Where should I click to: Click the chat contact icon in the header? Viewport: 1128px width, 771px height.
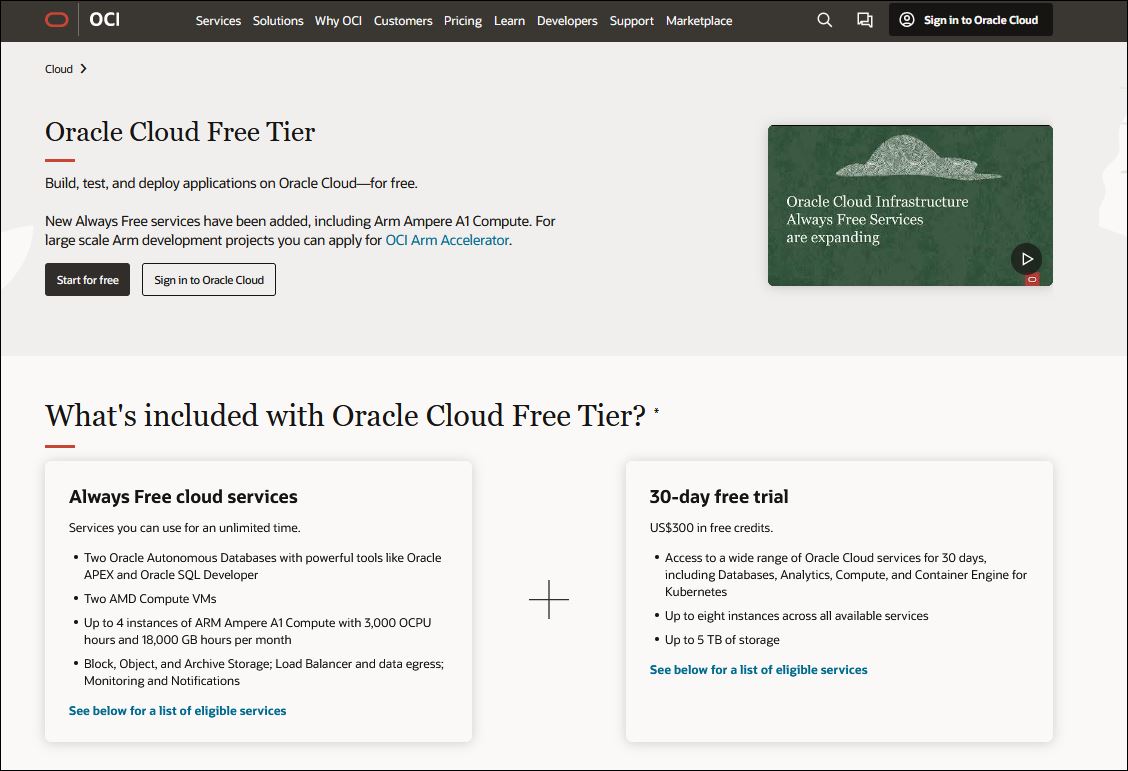pos(864,20)
